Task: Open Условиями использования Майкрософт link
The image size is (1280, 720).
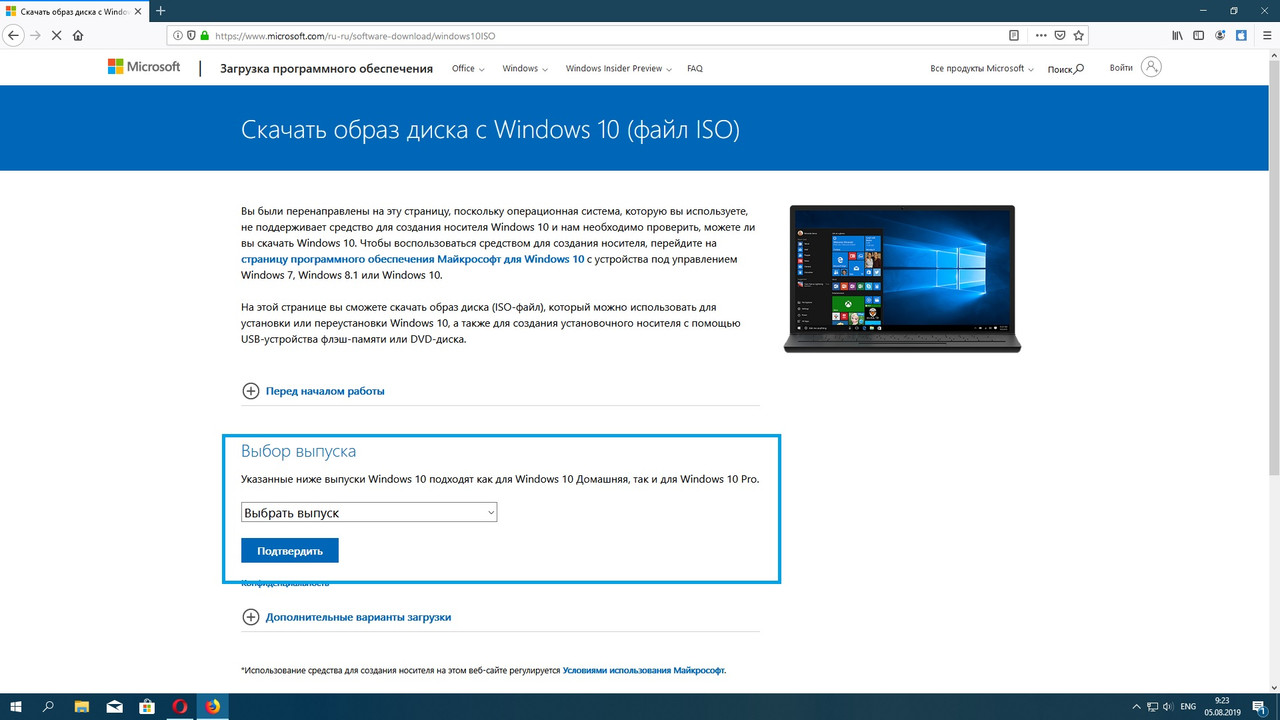Action: (644, 670)
